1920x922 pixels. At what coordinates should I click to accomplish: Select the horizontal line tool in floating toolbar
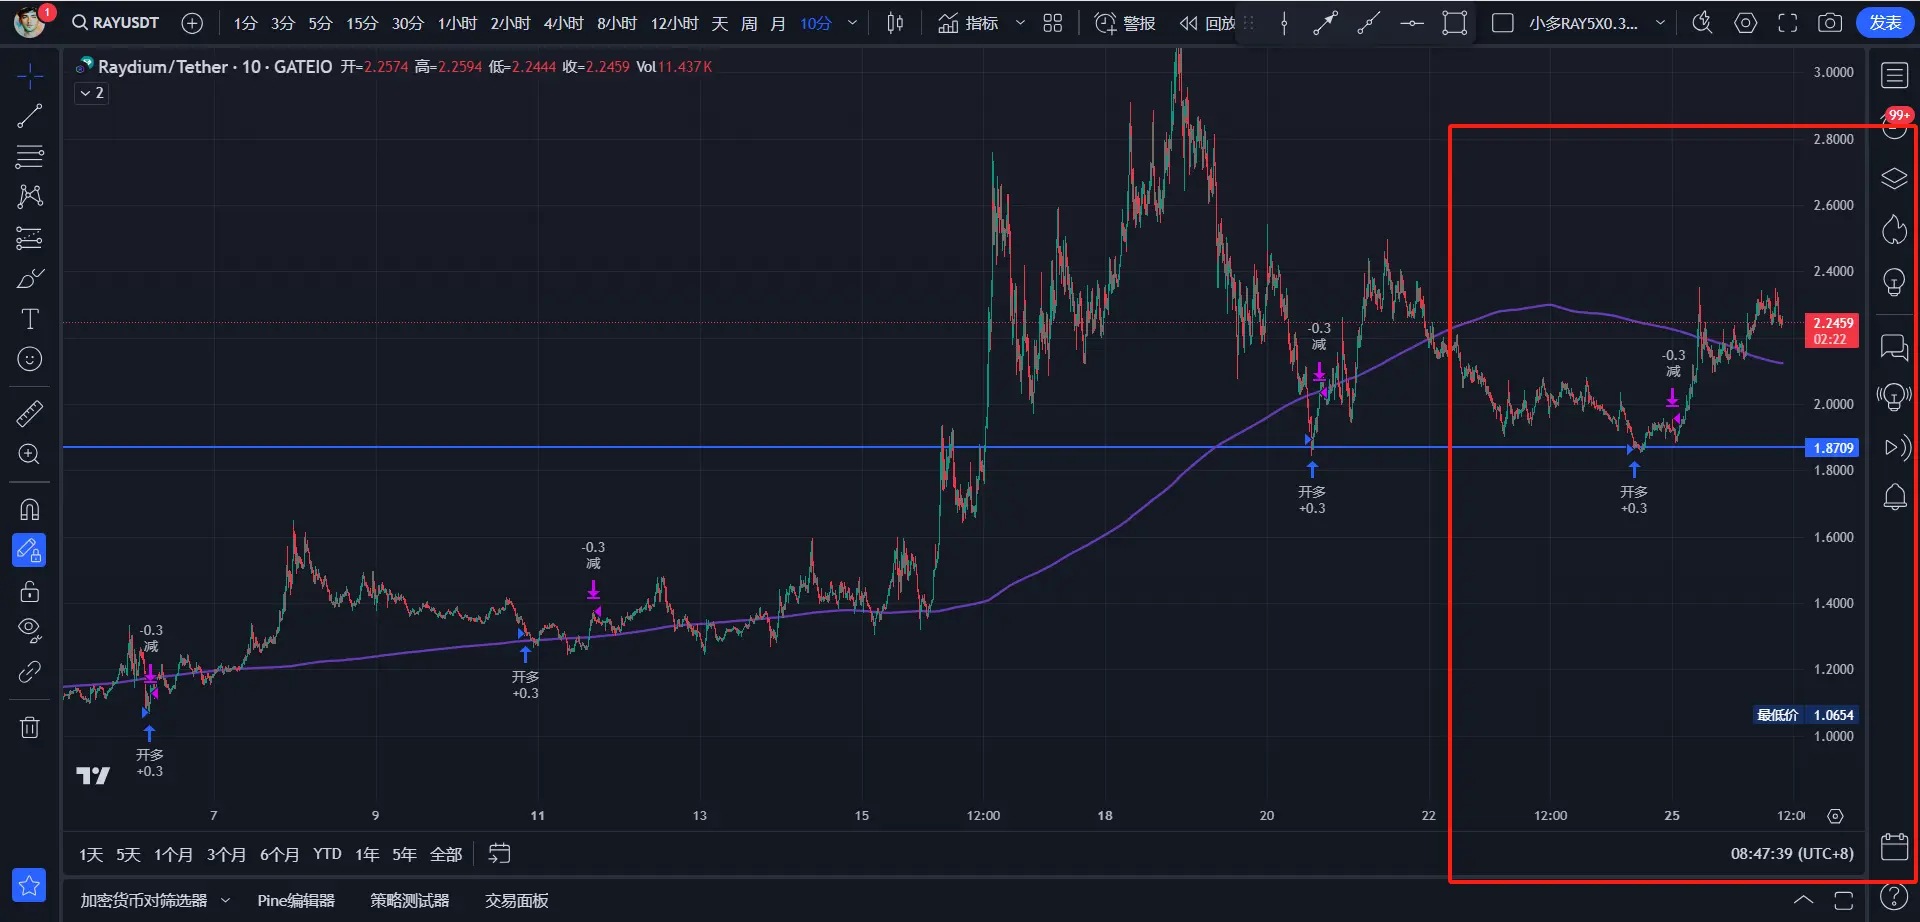(x=1411, y=23)
